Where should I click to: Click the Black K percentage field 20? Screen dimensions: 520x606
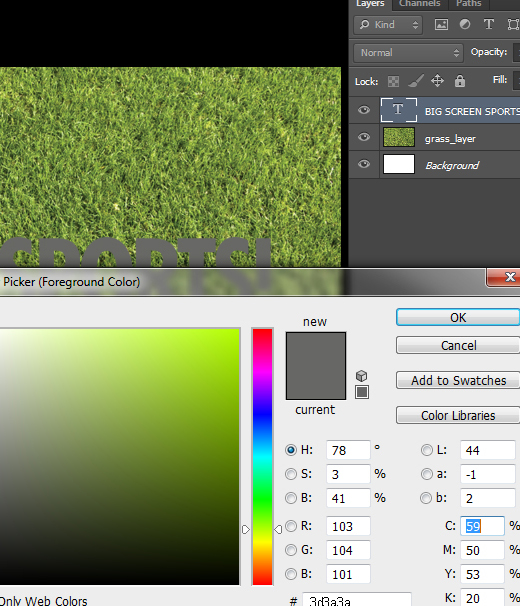[482, 597]
